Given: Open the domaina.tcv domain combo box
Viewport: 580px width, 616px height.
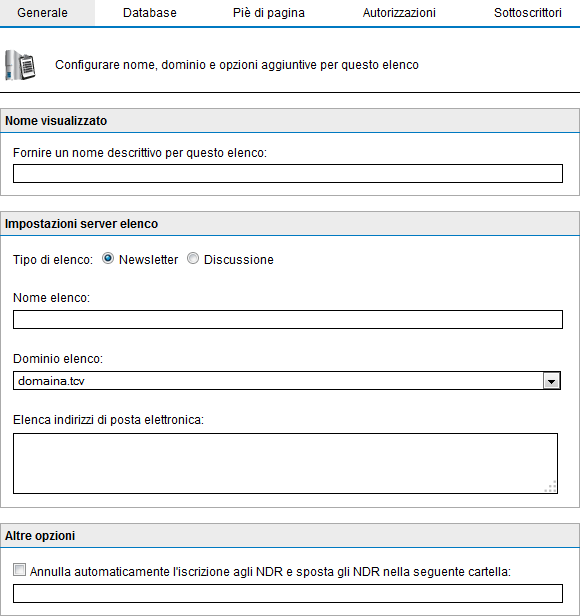Looking at the screenshot, I should point(287,381).
